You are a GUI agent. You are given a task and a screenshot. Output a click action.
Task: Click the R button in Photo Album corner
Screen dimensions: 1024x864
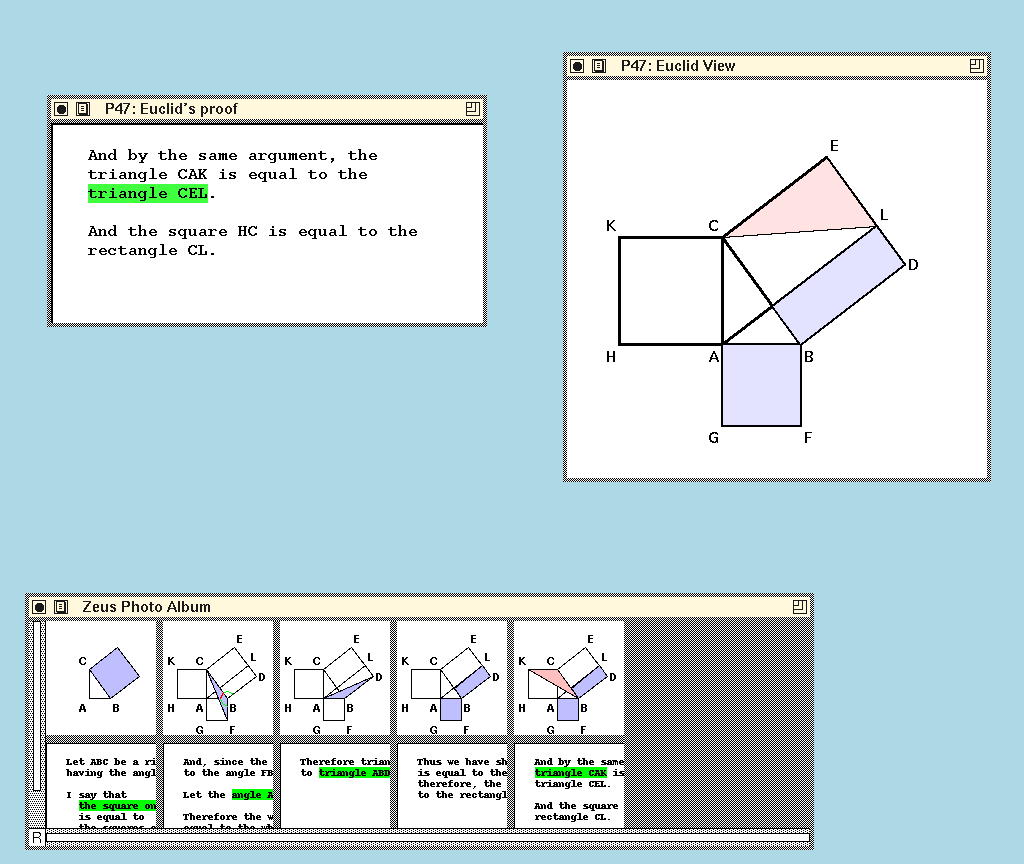click(x=37, y=838)
